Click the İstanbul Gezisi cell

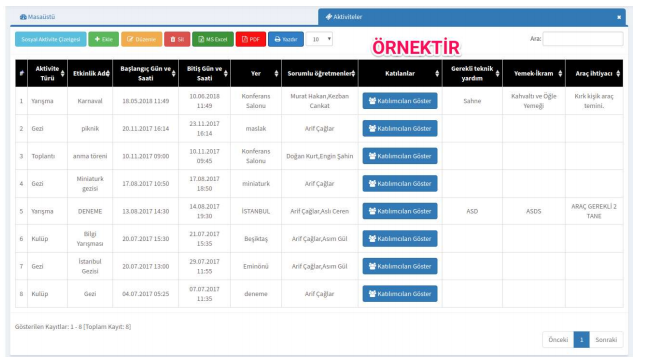click(x=90, y=266)
